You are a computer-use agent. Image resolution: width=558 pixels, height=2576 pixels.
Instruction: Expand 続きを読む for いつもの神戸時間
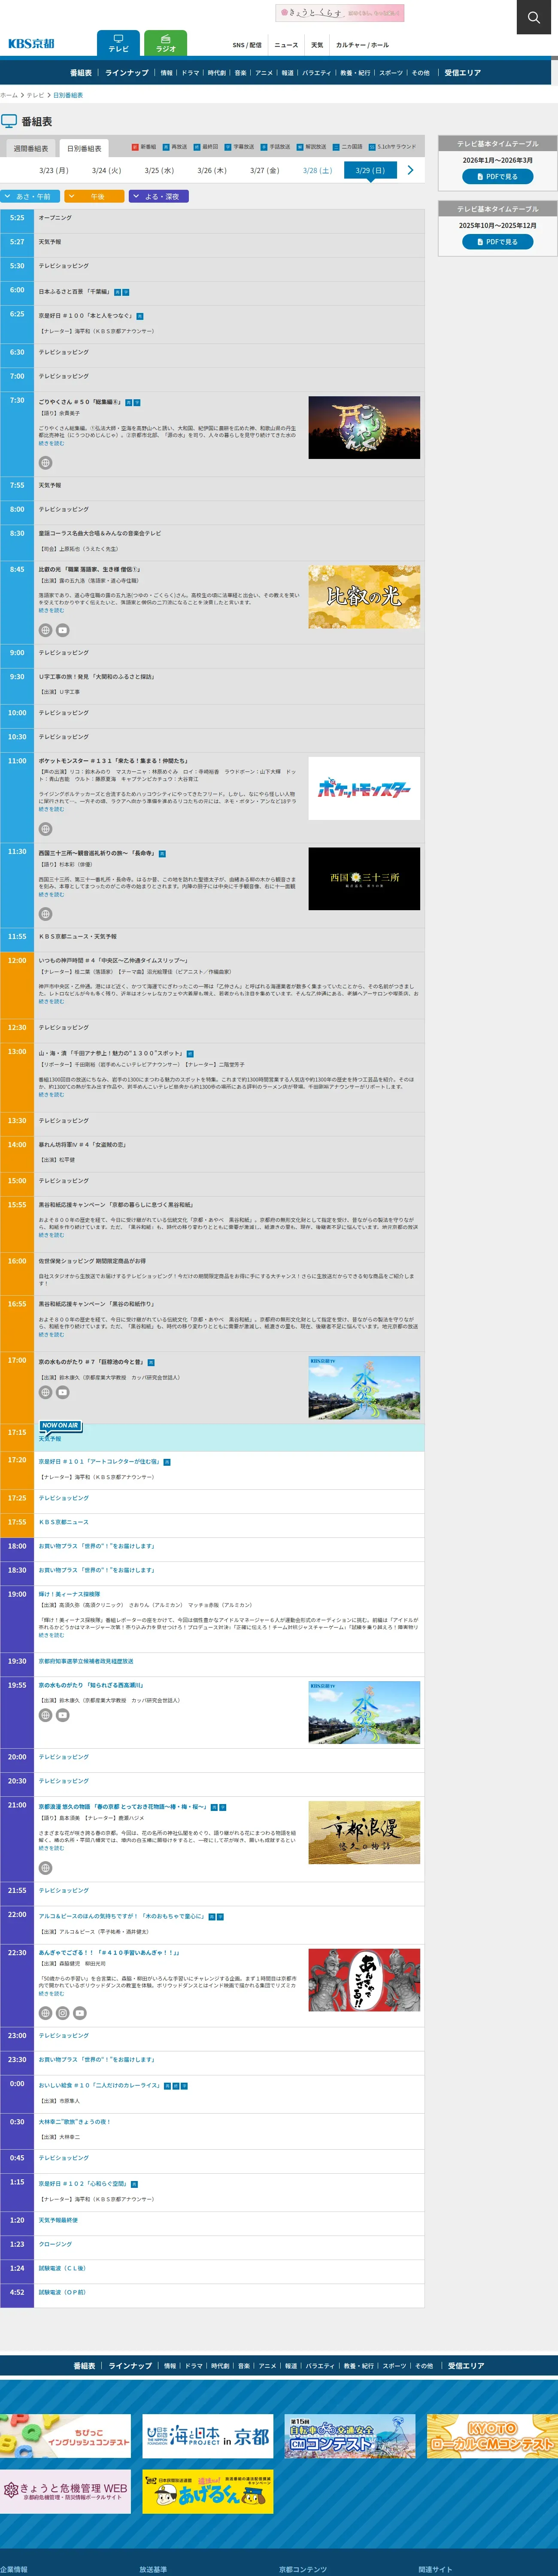coord(51,1001)
